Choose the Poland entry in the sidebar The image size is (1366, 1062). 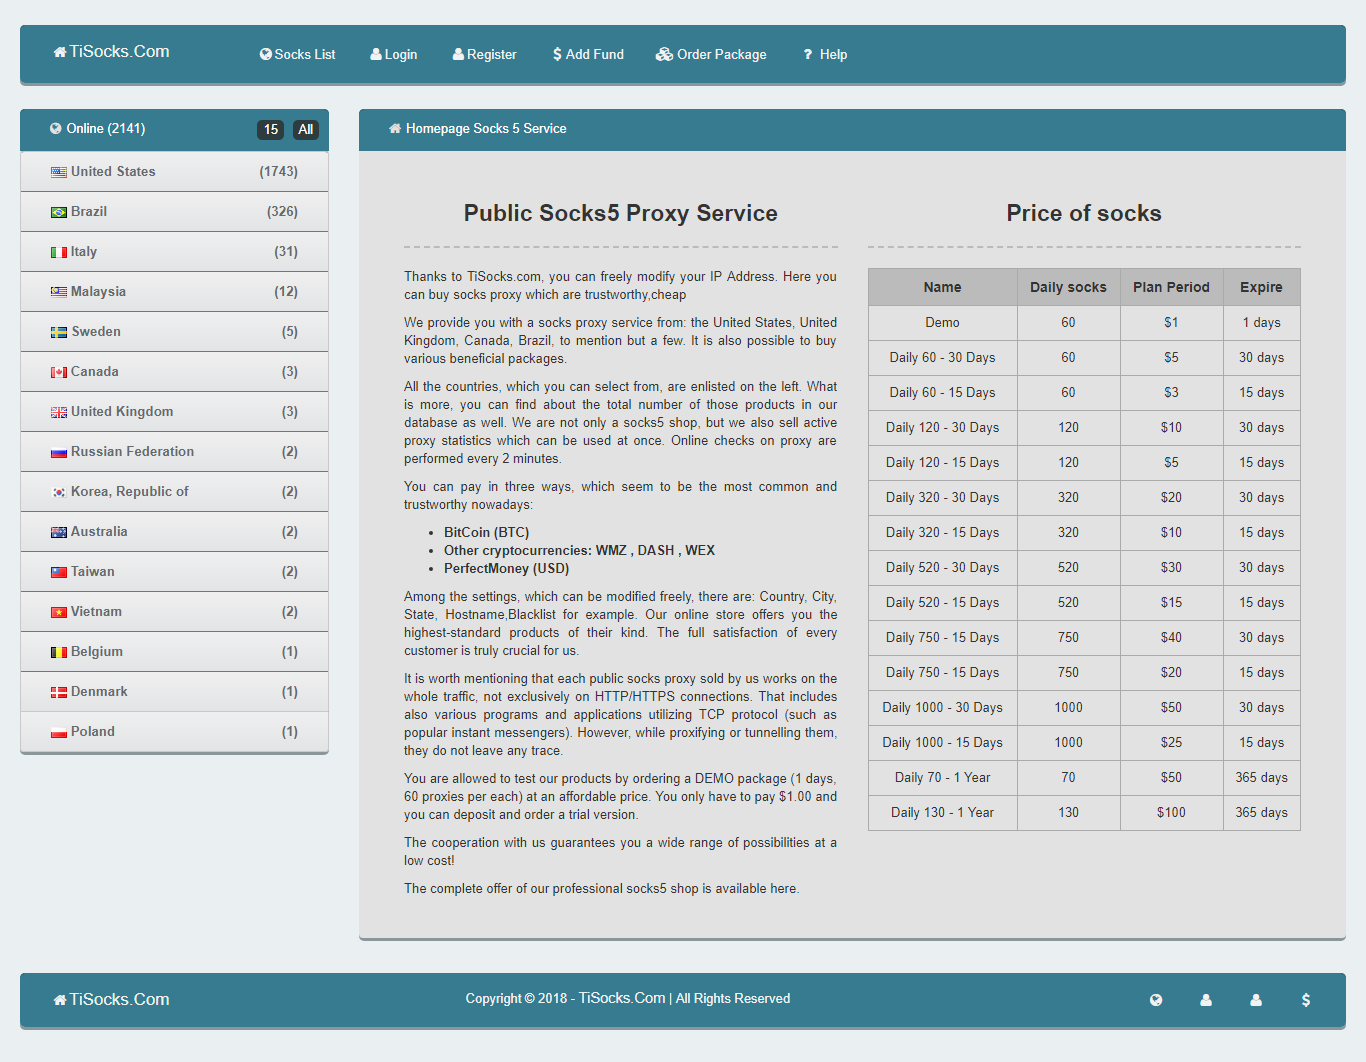click(x=93, y=732)
